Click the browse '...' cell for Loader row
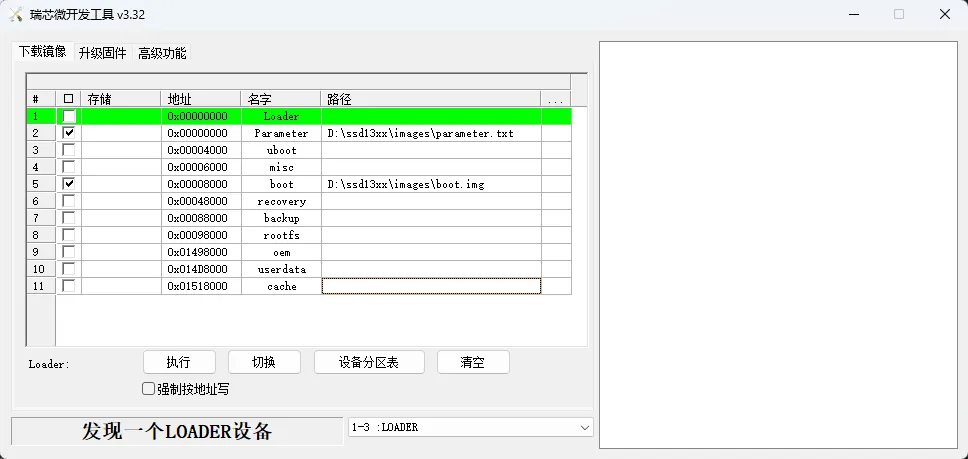 pos(556,116)
